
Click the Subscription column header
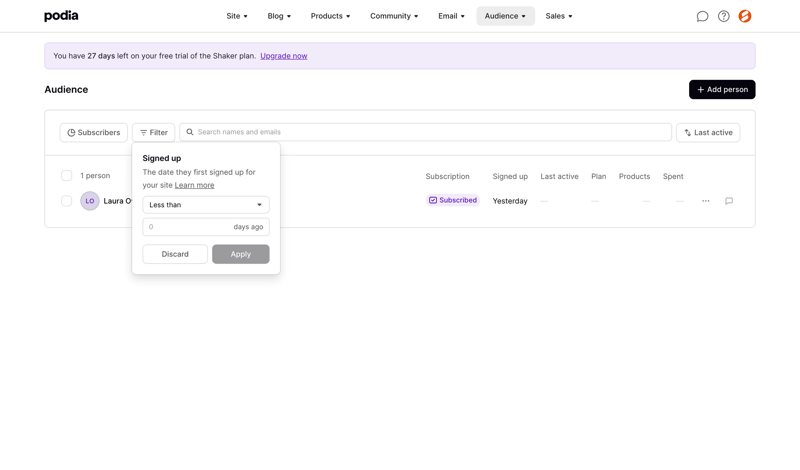[447, 177]
